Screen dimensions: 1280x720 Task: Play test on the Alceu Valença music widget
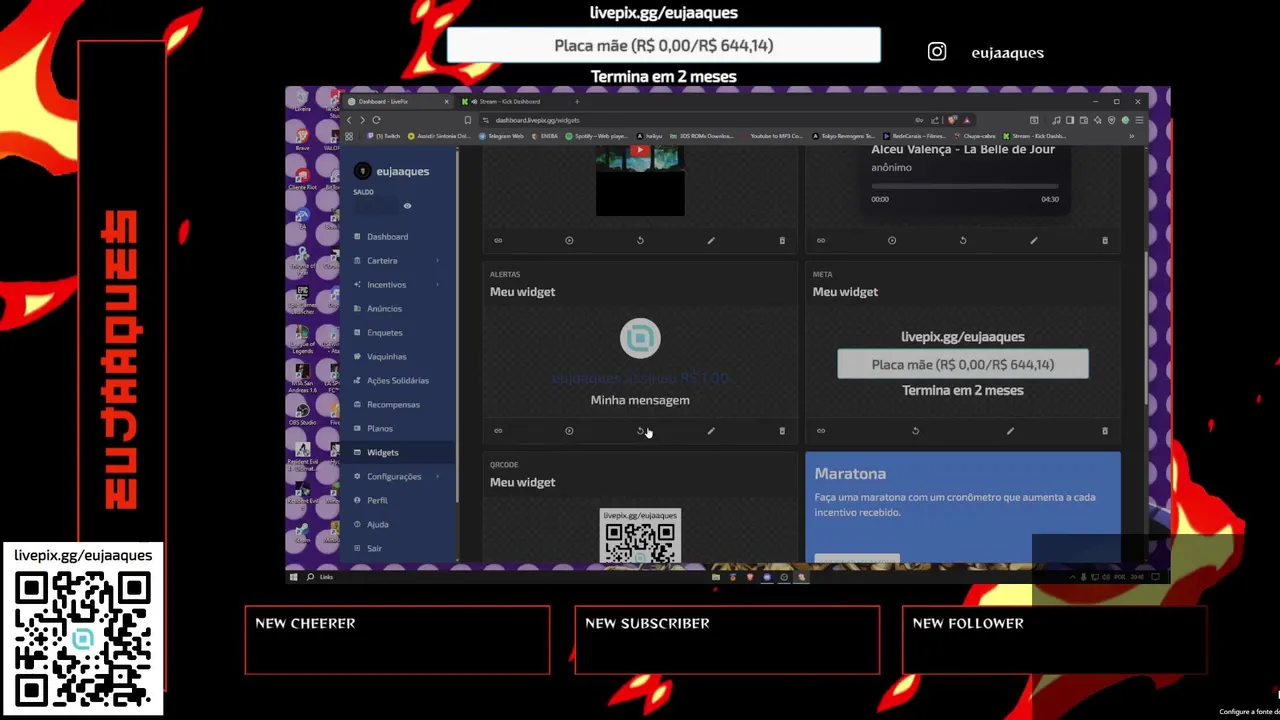[x=892, y=240]
